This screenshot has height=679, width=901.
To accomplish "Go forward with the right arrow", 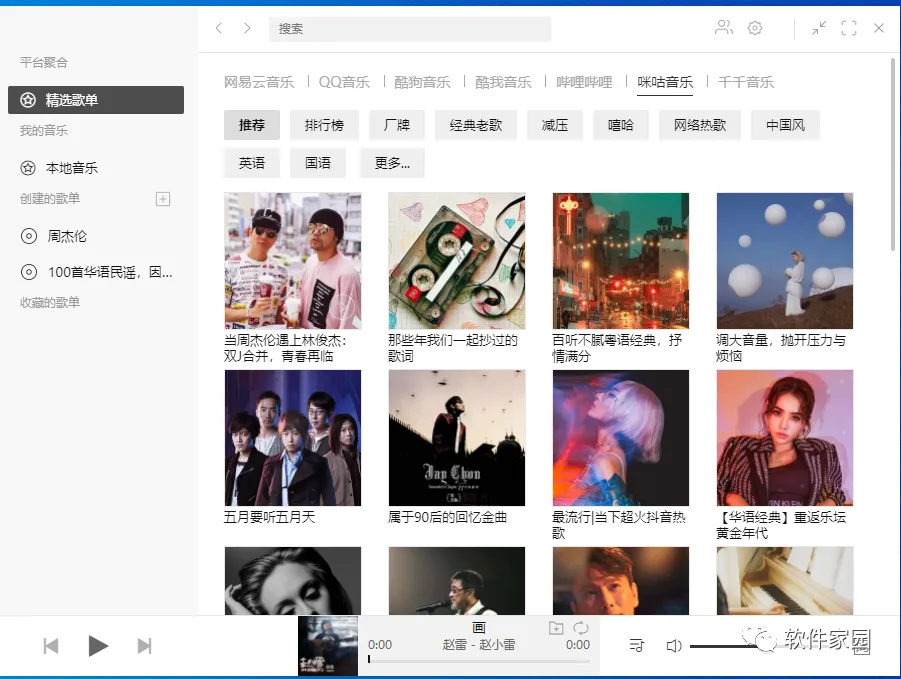I will tap(247, 28).
